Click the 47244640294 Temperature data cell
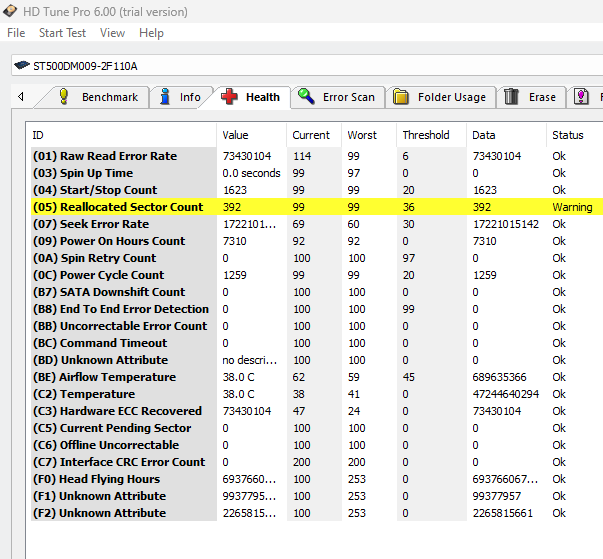This screenshot has height=559, width=603. (506, 394)
